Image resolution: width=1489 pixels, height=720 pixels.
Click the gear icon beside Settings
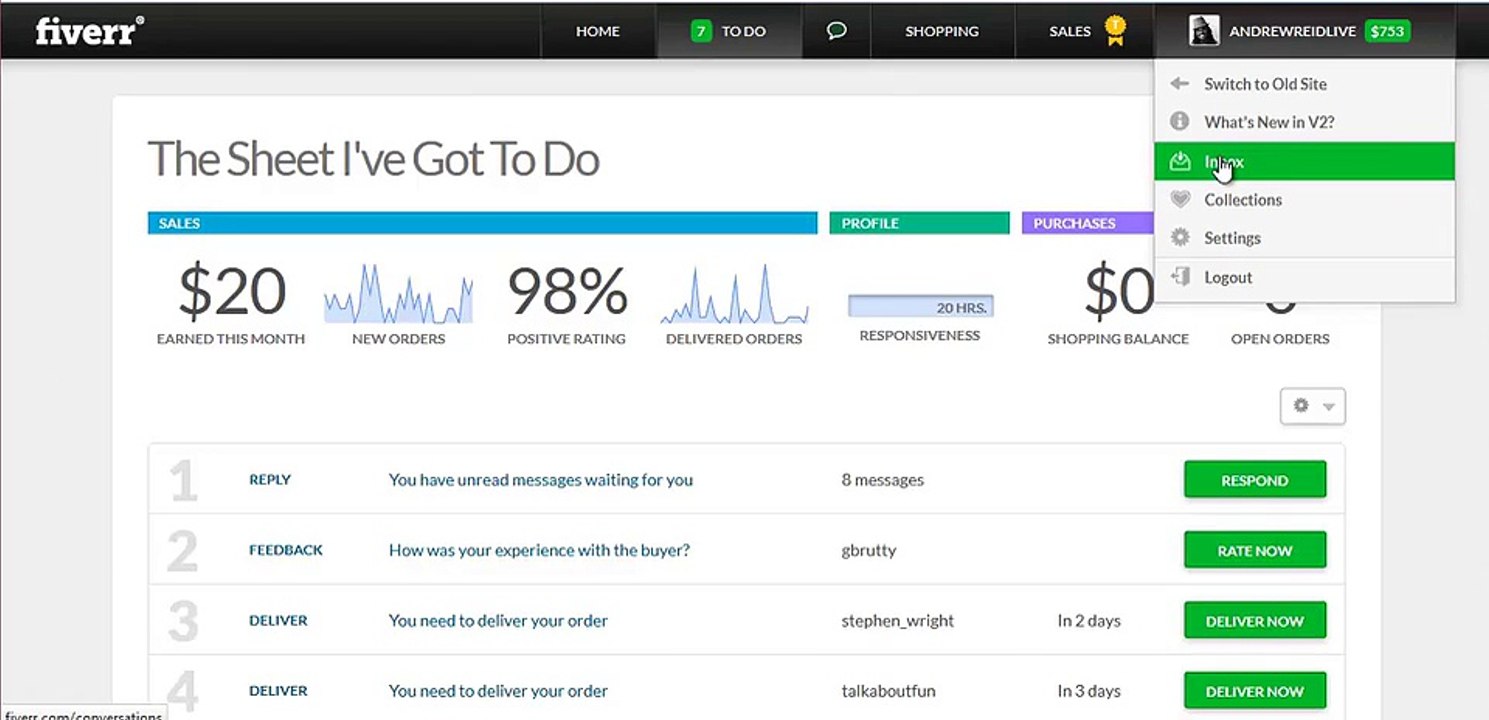[1180, 238]
